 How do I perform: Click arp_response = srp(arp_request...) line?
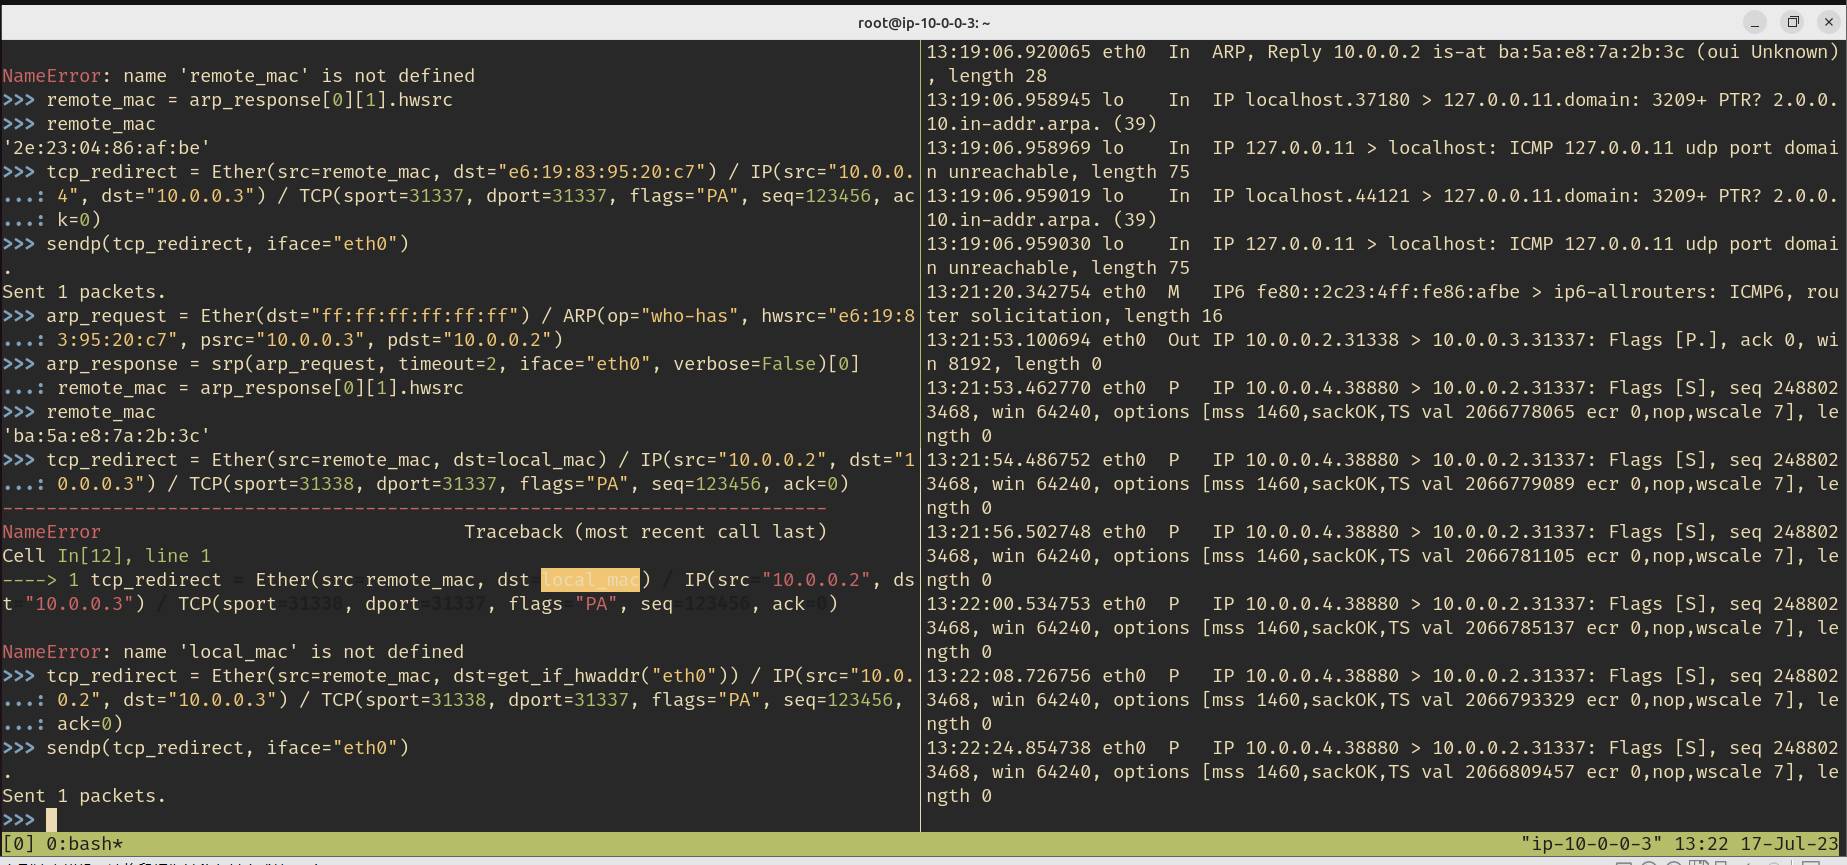point(452,364)
